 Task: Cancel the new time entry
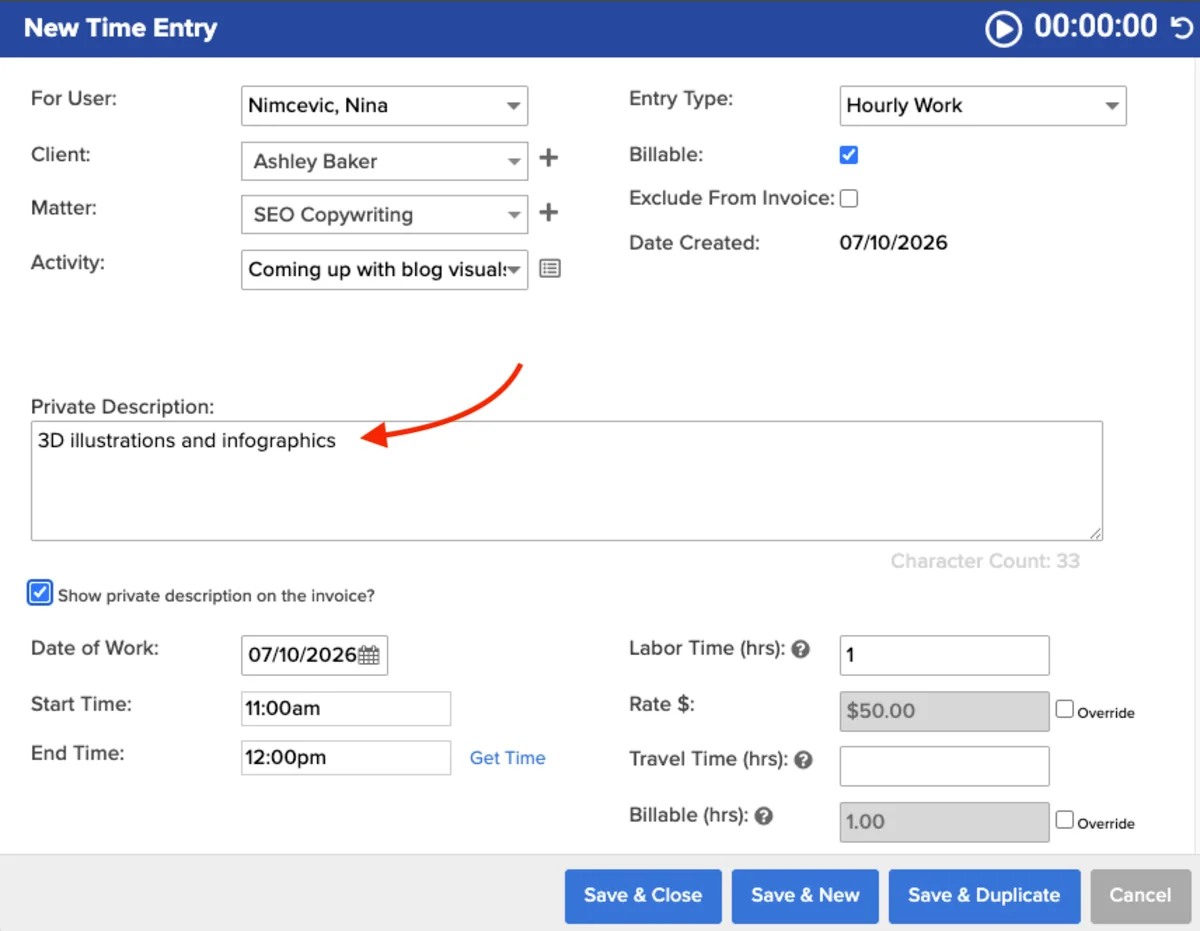coord(1140,896)
